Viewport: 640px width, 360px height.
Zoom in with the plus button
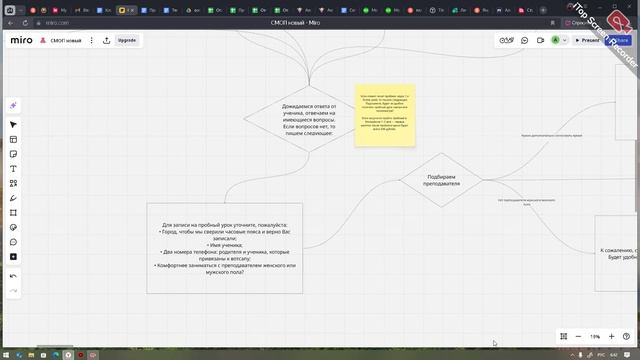(611, 336)
